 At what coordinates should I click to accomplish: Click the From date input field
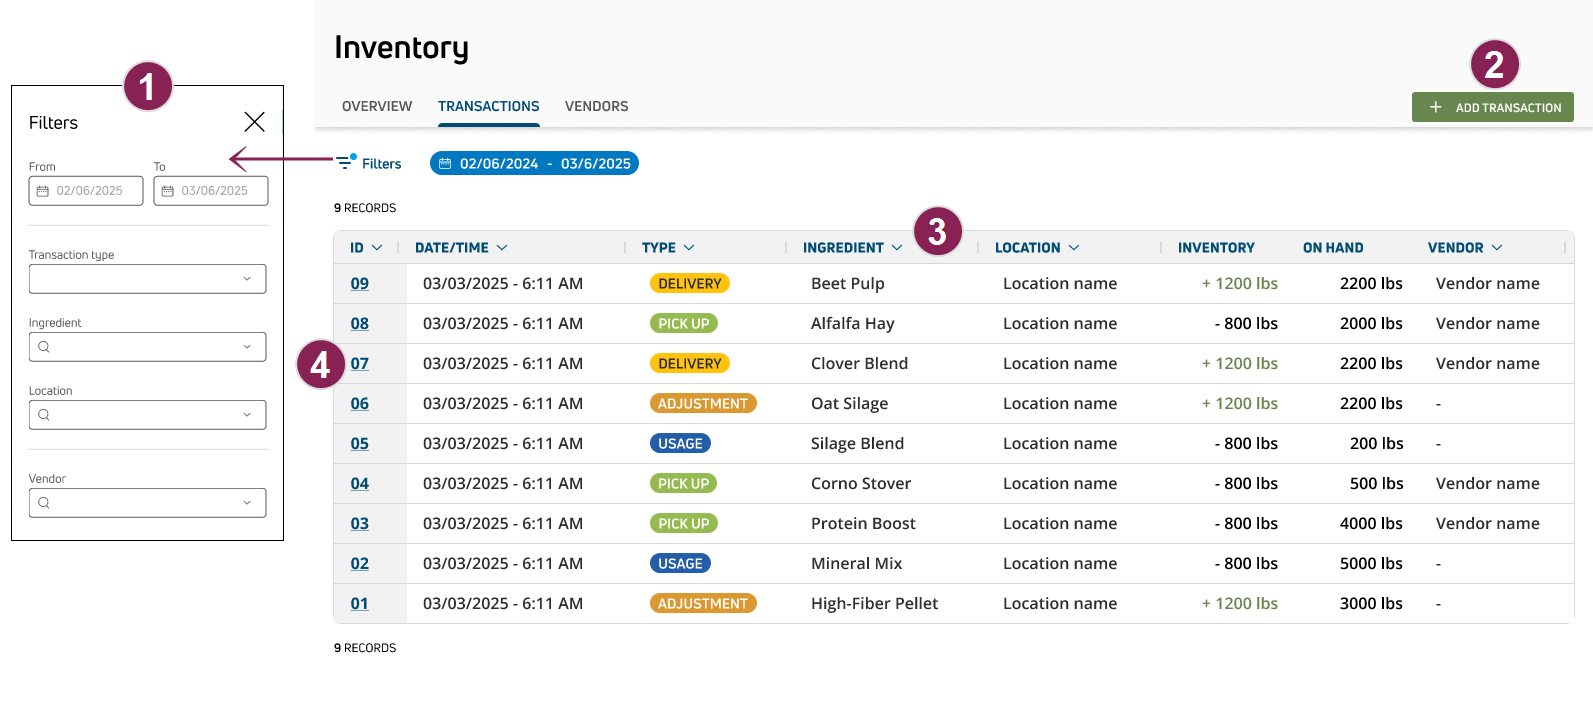(x=86, y=191)
